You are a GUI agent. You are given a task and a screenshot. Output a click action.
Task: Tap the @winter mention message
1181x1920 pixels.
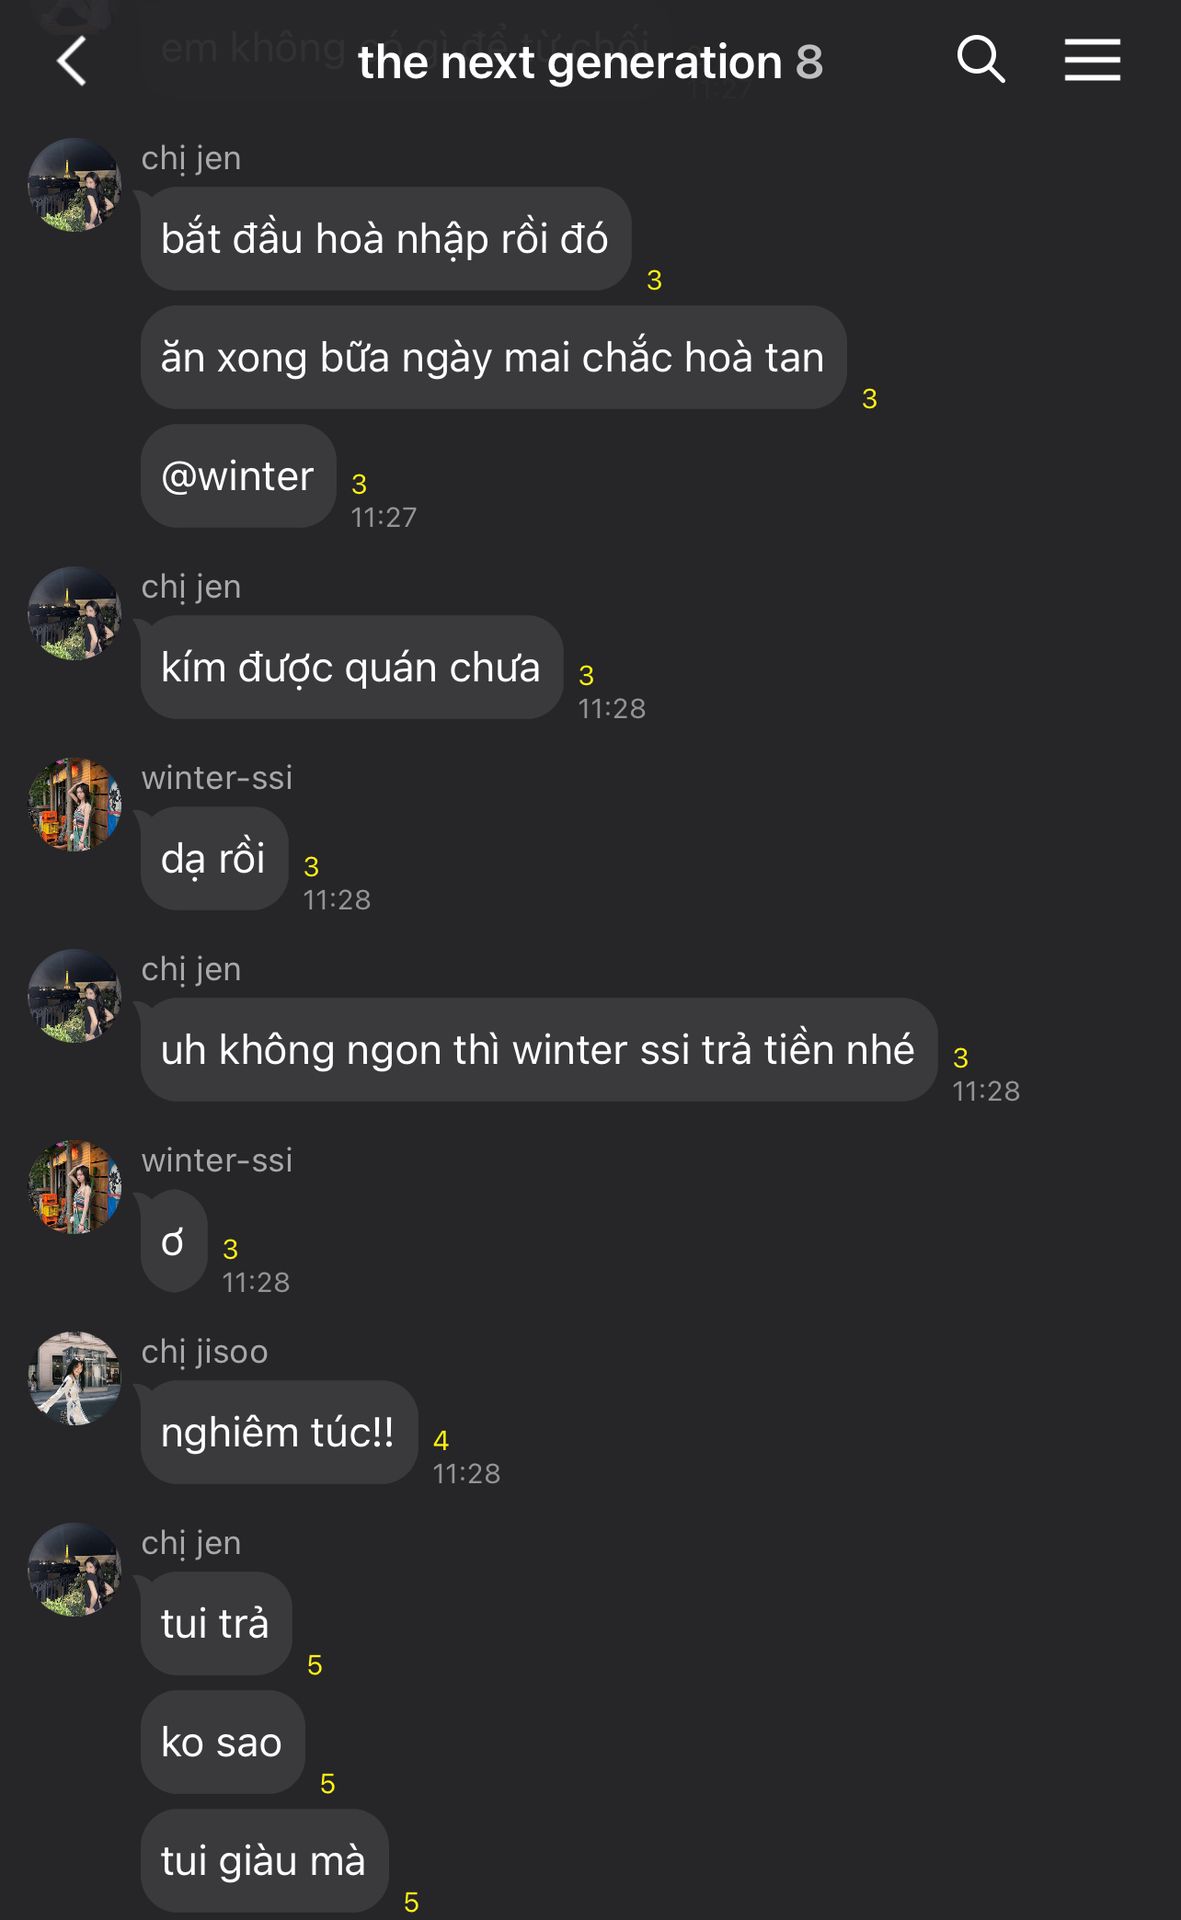[238, 476]
